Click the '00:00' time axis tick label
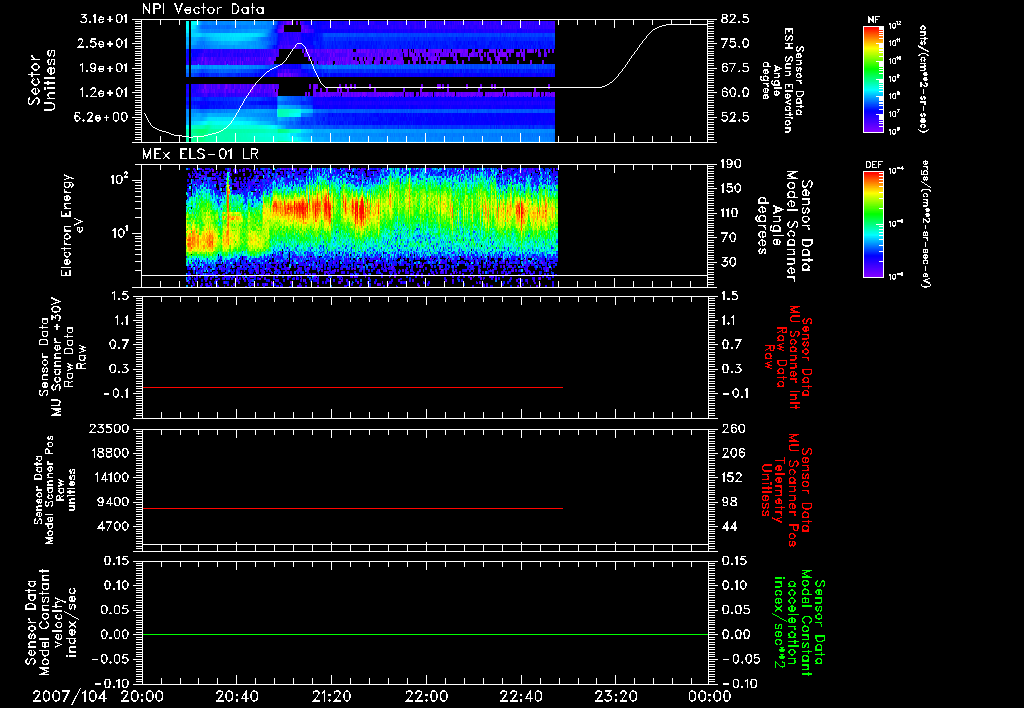The image size is (1024, 708). [709, 697]
